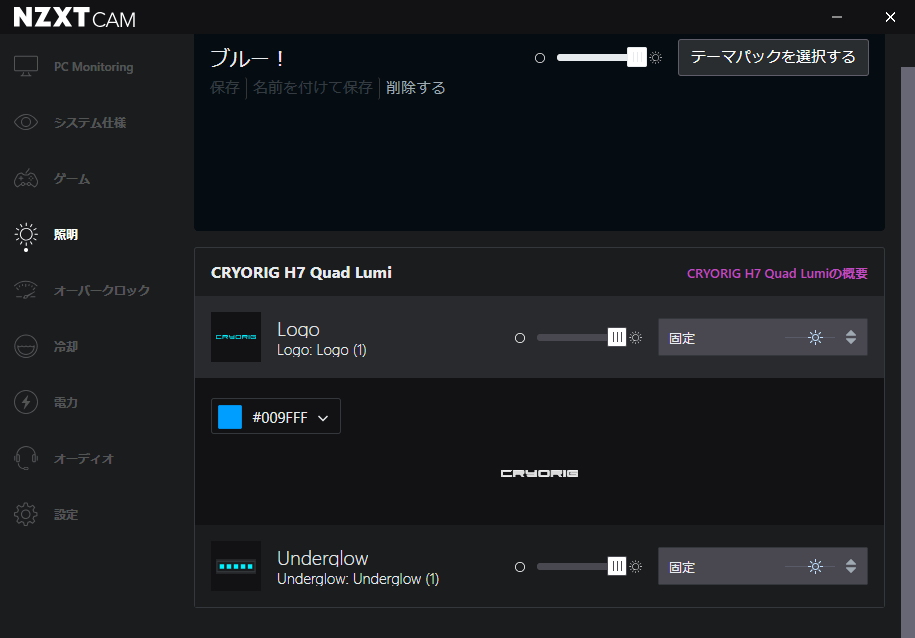915x638 pixels.
Task: Open the Underglow lighting mode 固定 dropdown
Action: (763, 566)
